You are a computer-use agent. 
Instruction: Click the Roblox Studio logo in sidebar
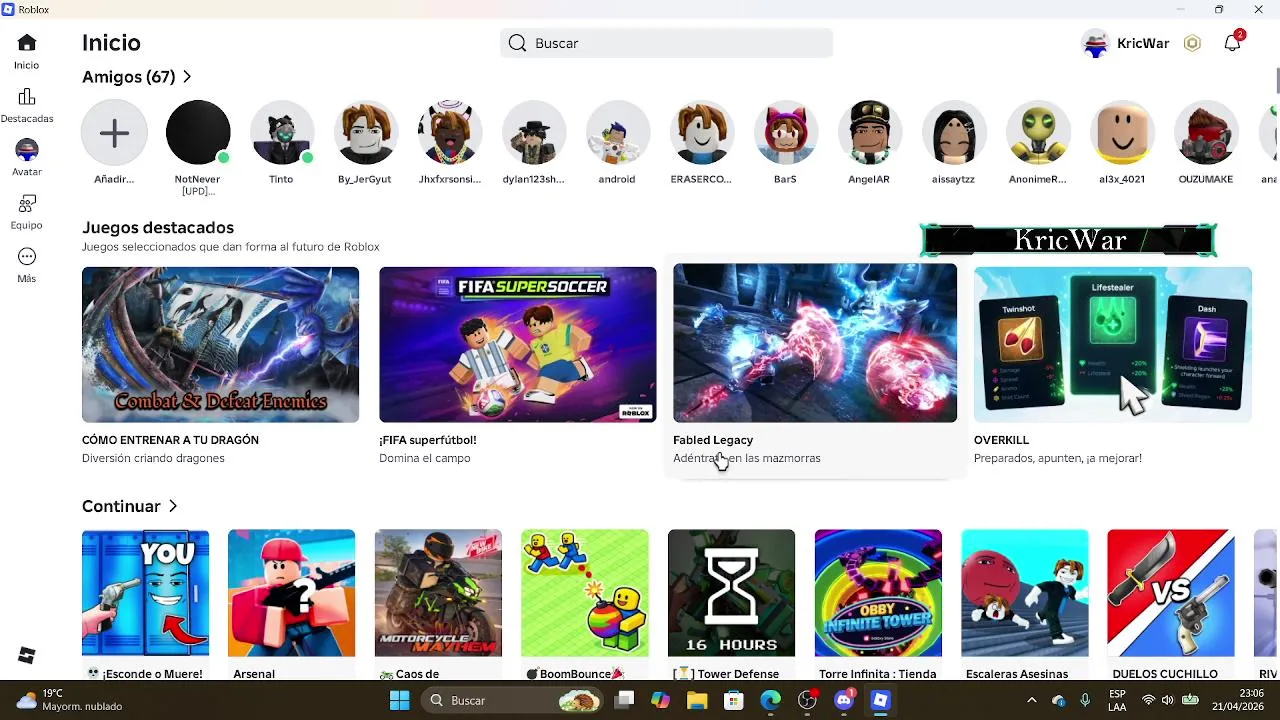(x=27, y=655)
